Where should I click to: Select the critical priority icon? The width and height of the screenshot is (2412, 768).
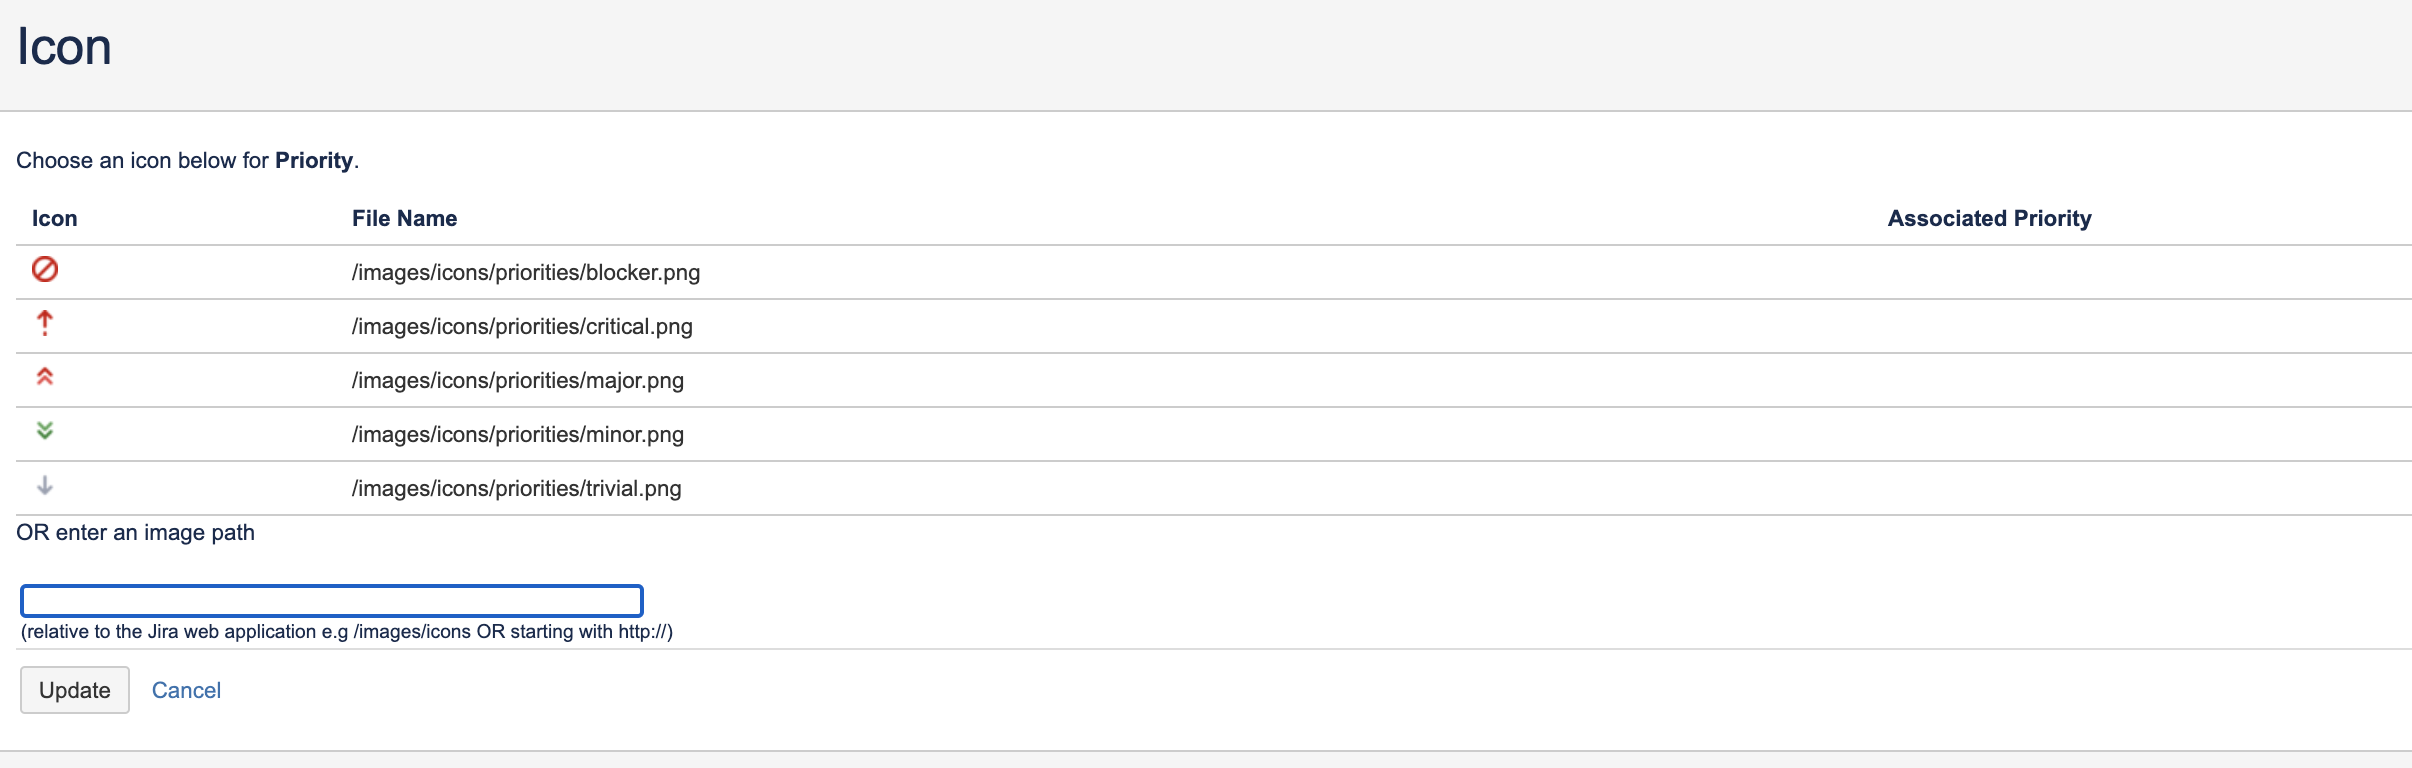(x=45, y=322)
